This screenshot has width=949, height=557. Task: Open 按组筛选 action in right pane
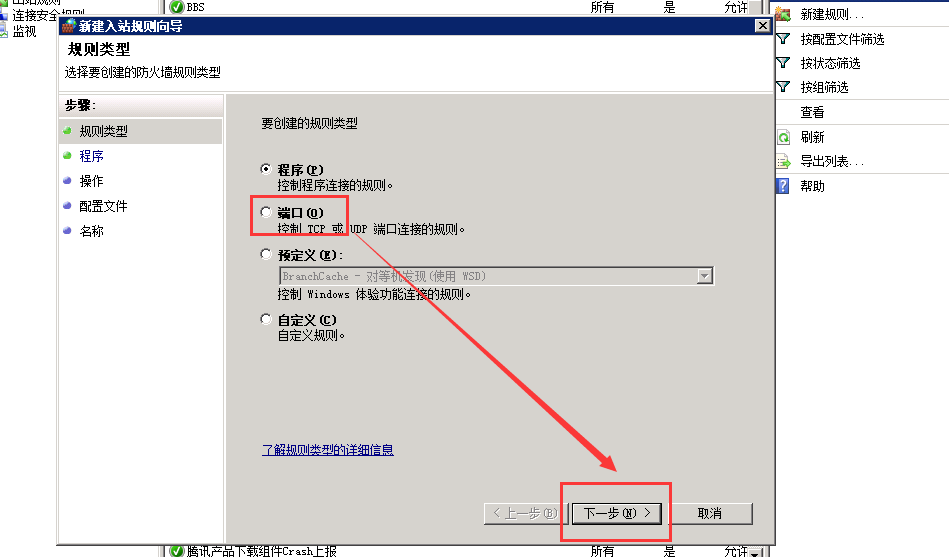point(824,87)
